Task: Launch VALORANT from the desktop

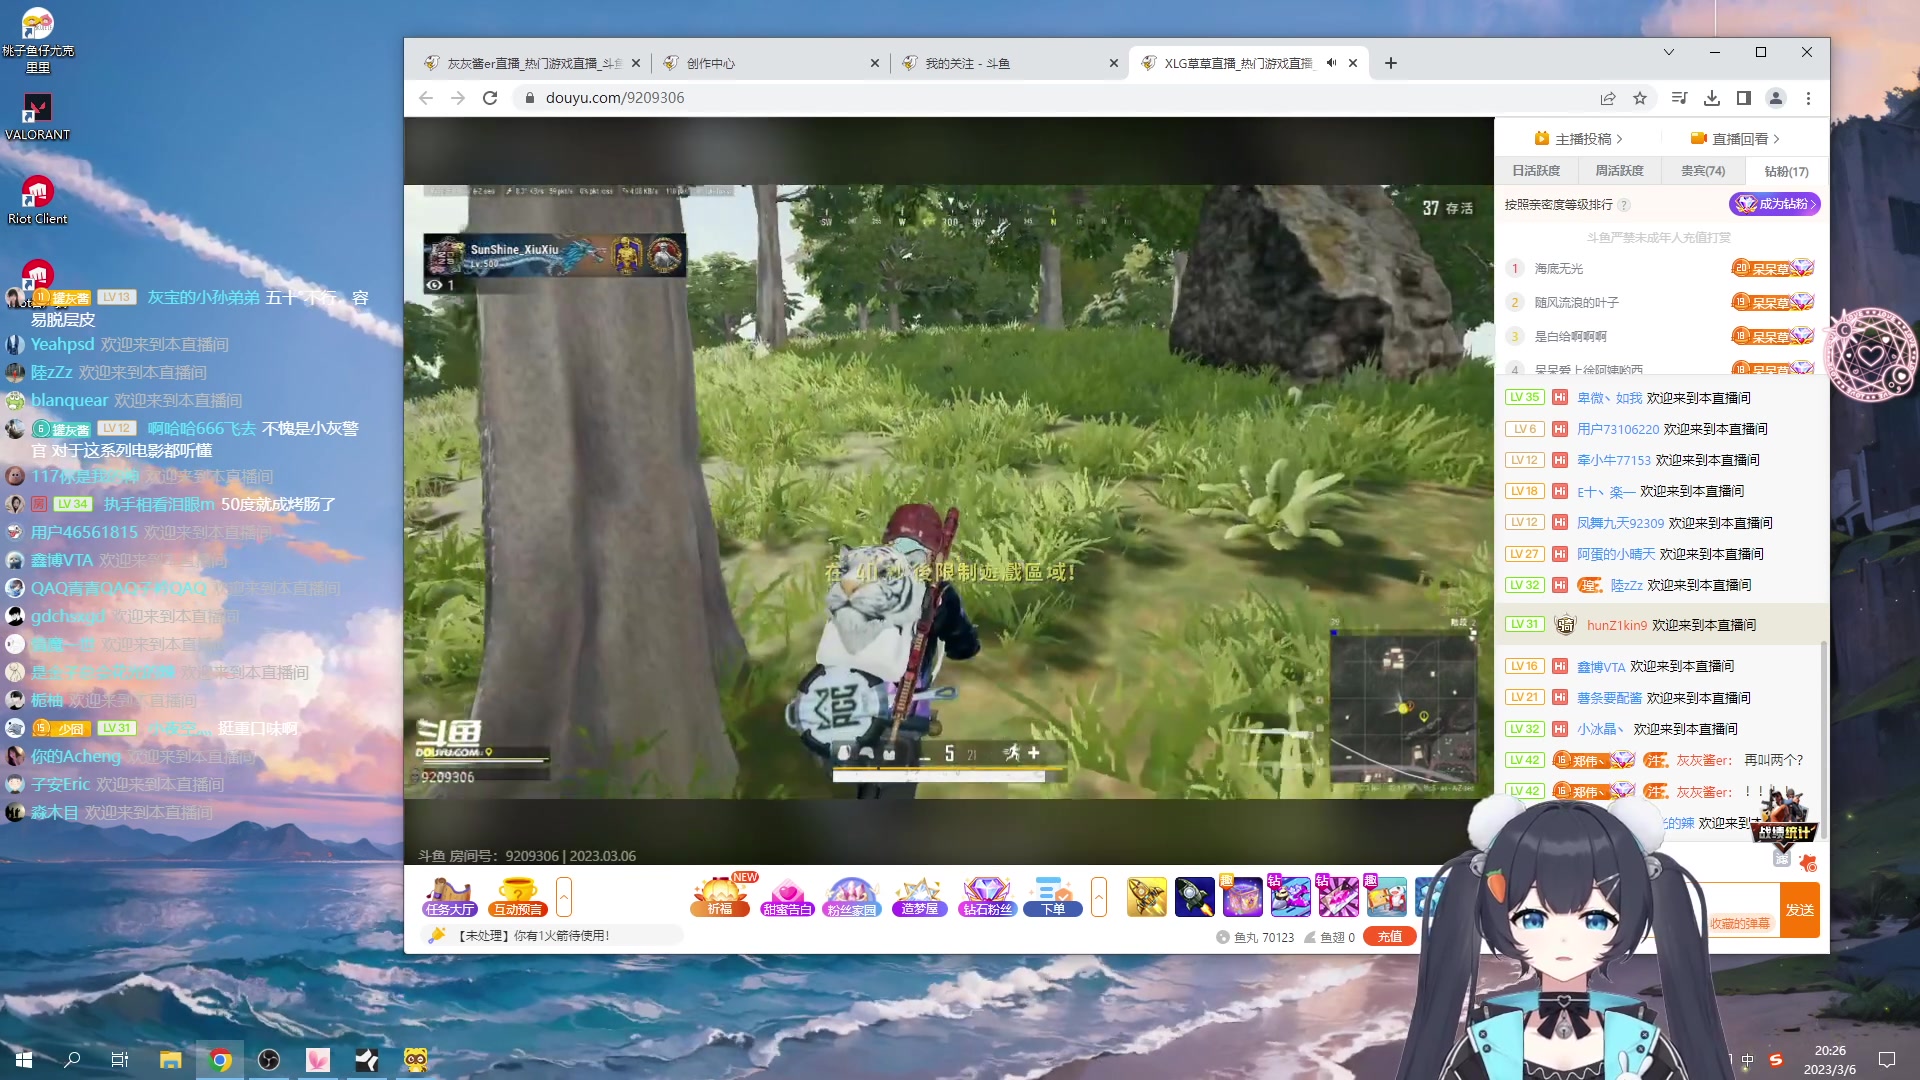Action: 37,116
